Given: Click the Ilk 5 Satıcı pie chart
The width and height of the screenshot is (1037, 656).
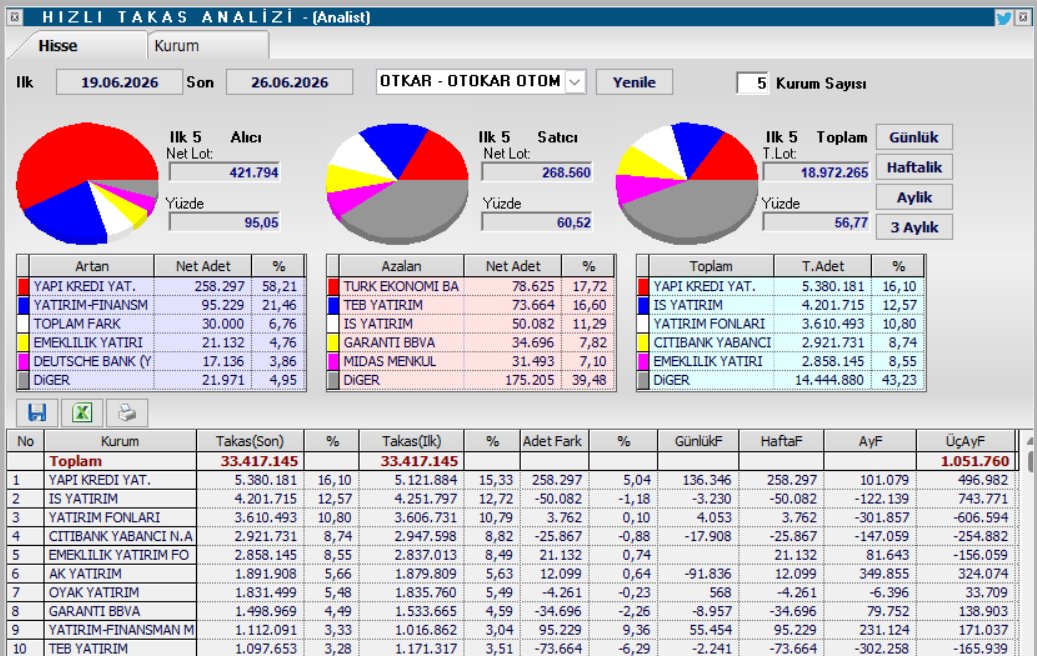Looking at the screenshot, I should pyautogui.click(x=397, y=183).
